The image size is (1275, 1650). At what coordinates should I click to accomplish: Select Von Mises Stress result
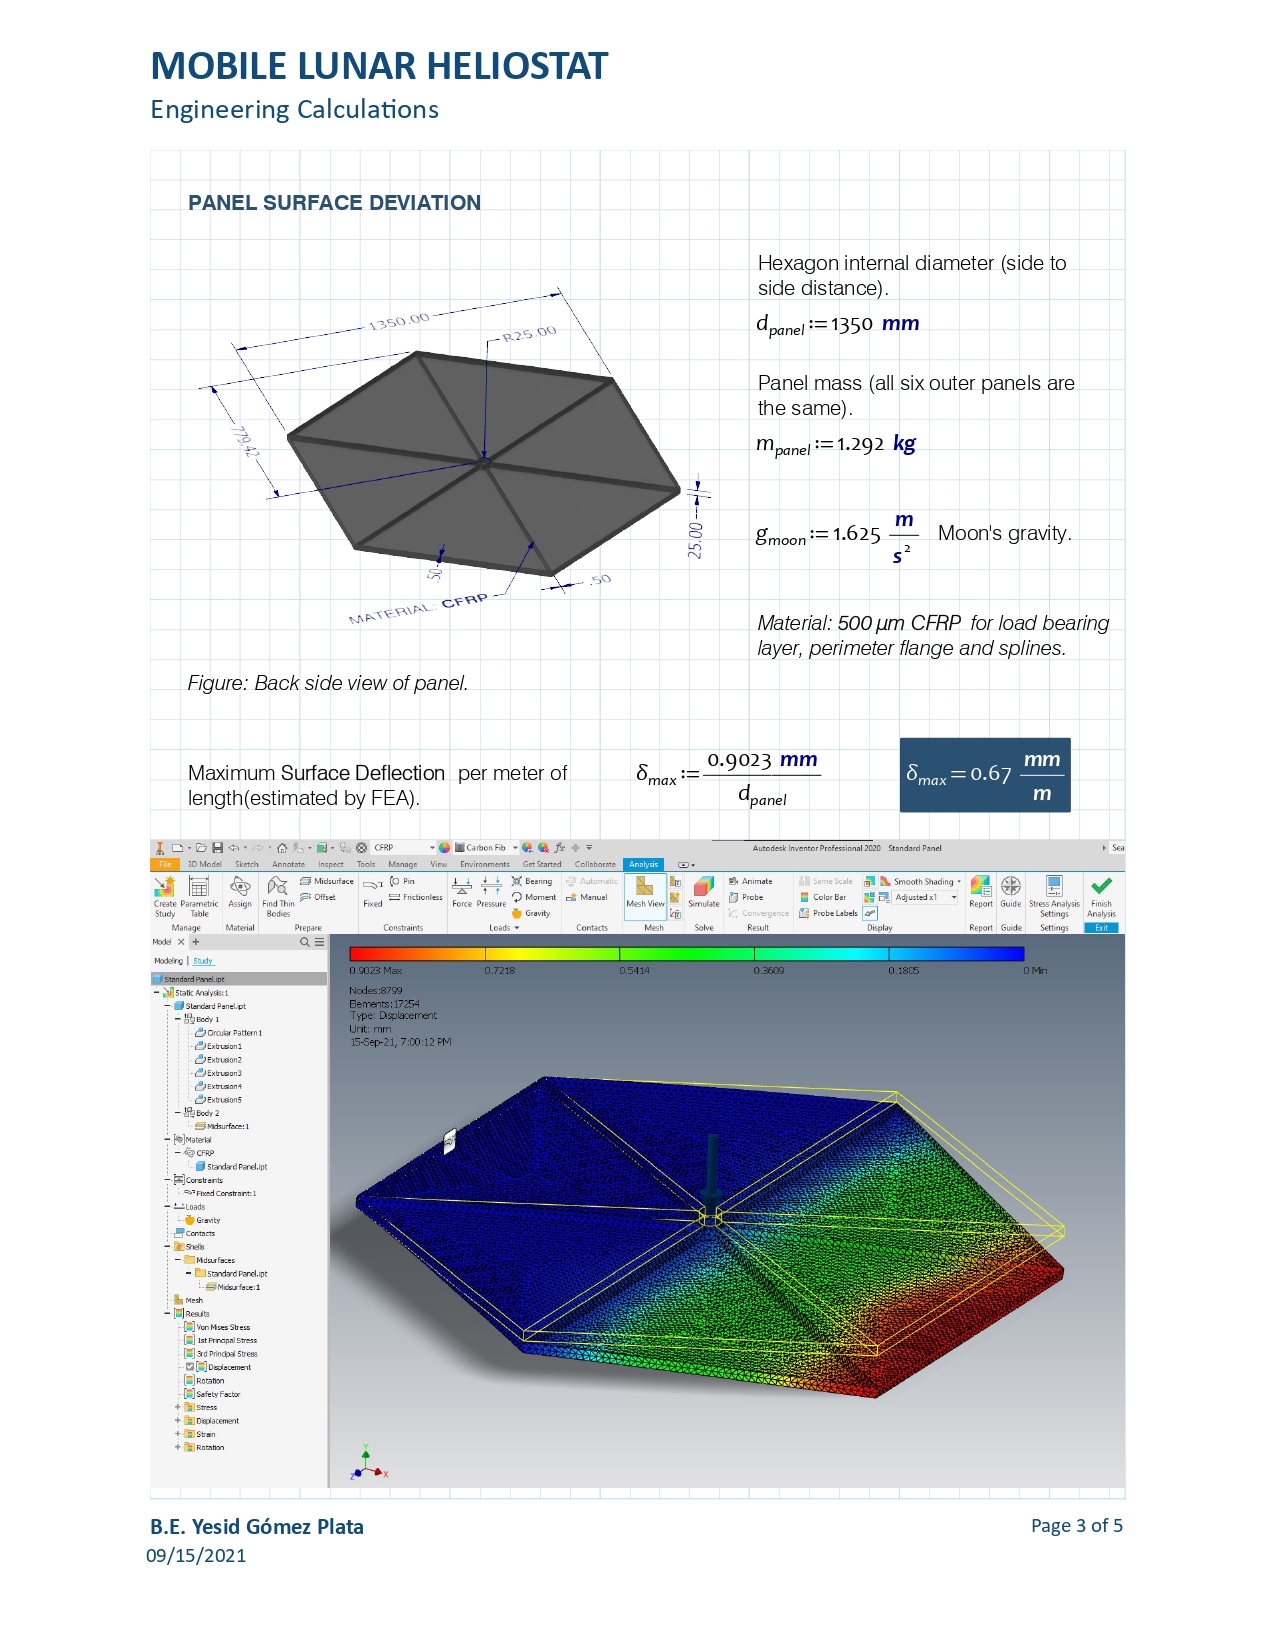[x=217, y=1327]
